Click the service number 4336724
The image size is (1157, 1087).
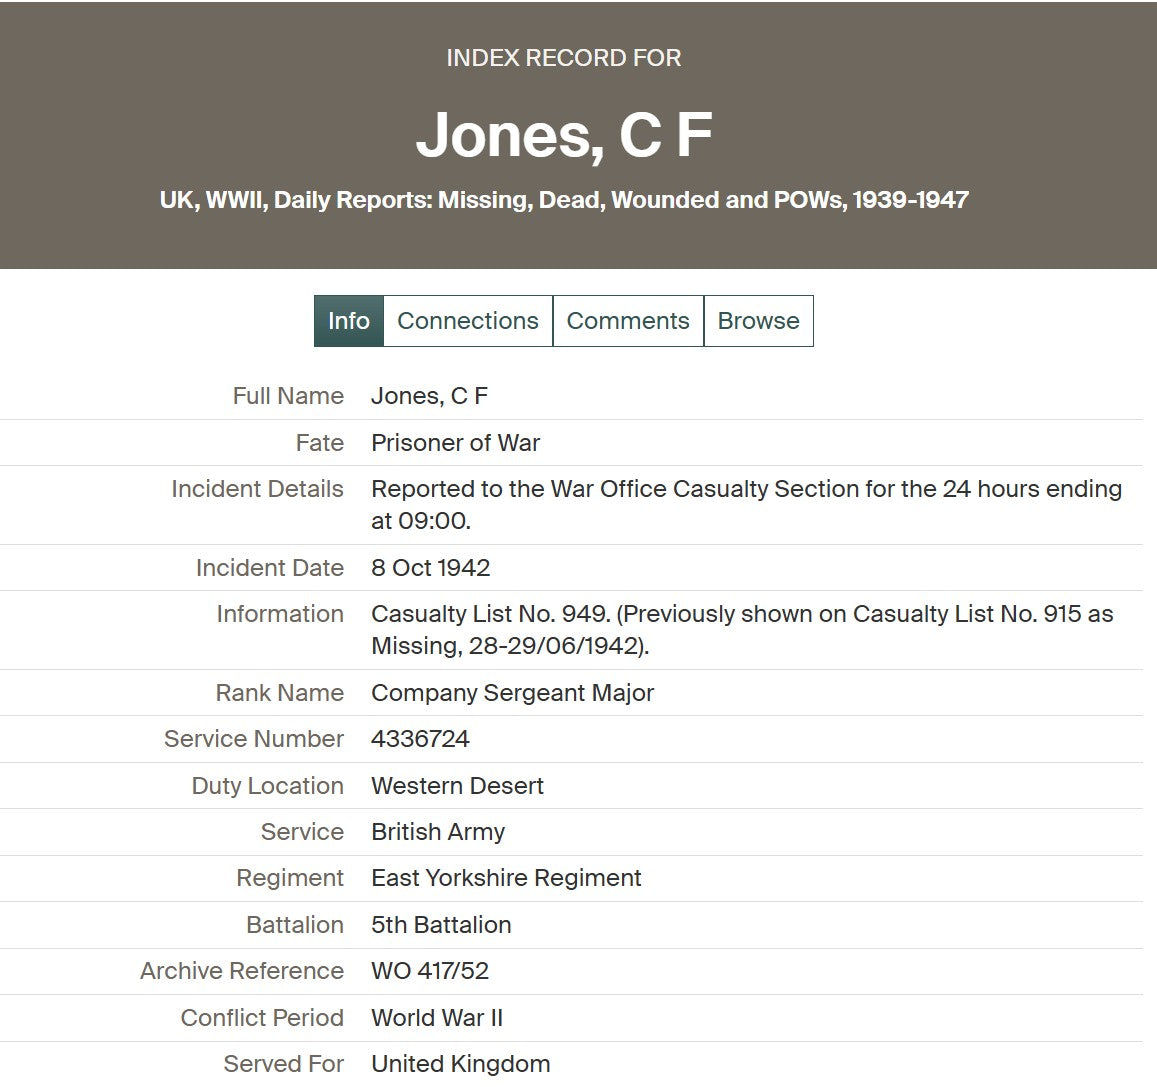point(420,739)
